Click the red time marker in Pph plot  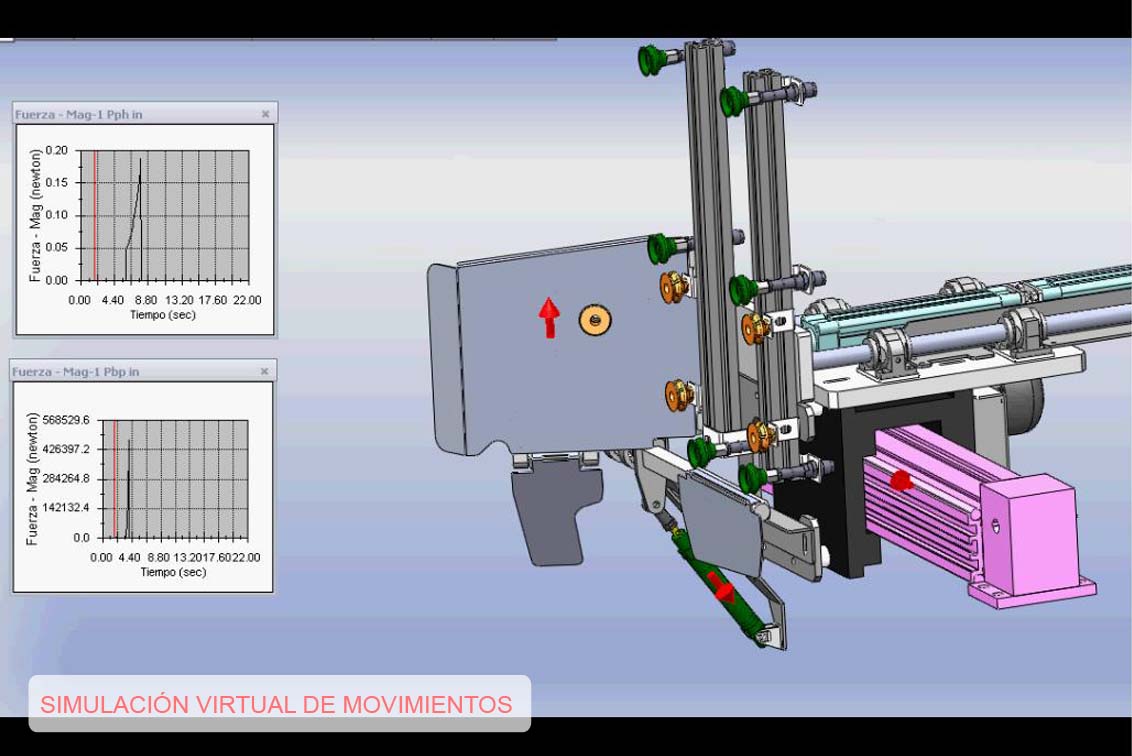95,215
